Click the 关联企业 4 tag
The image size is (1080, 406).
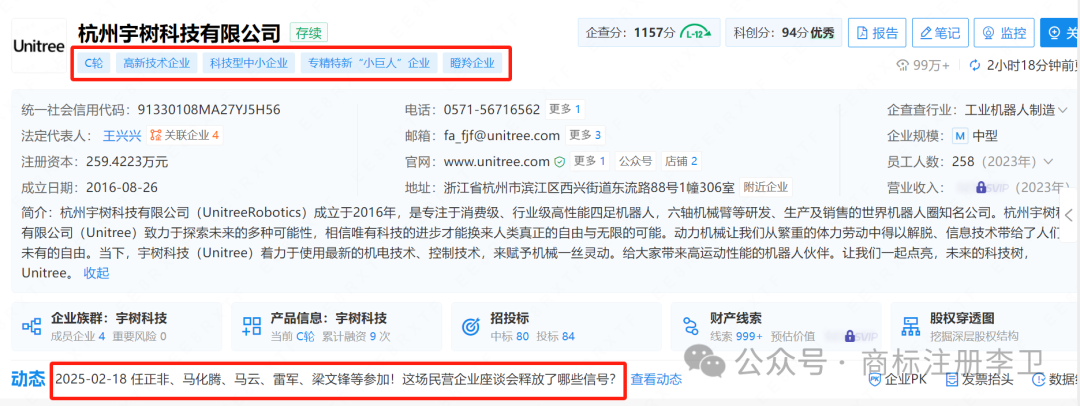(x=185, y=135)
